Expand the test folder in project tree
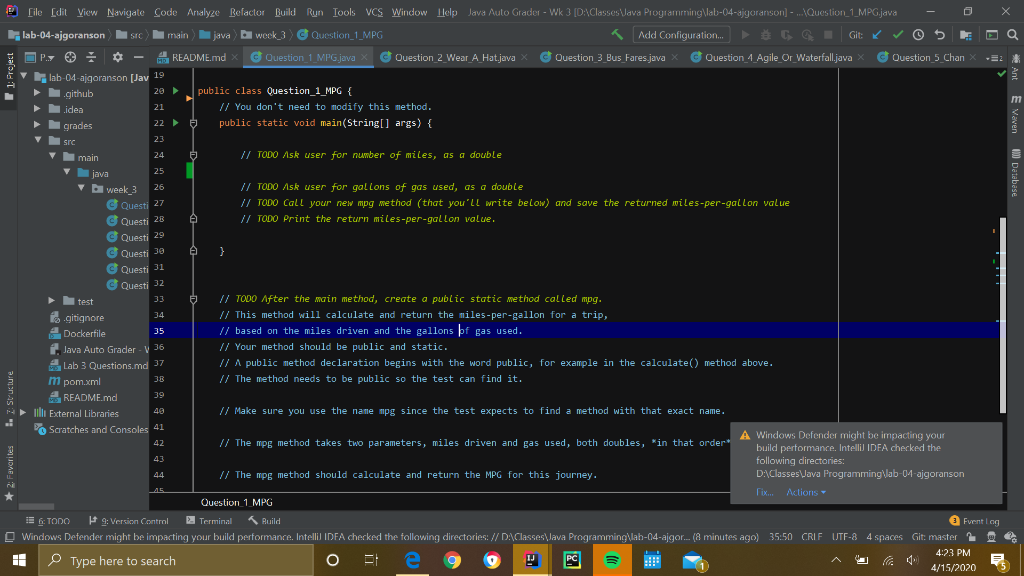Screen dimensions: 1024x576 tap(50, 300)
